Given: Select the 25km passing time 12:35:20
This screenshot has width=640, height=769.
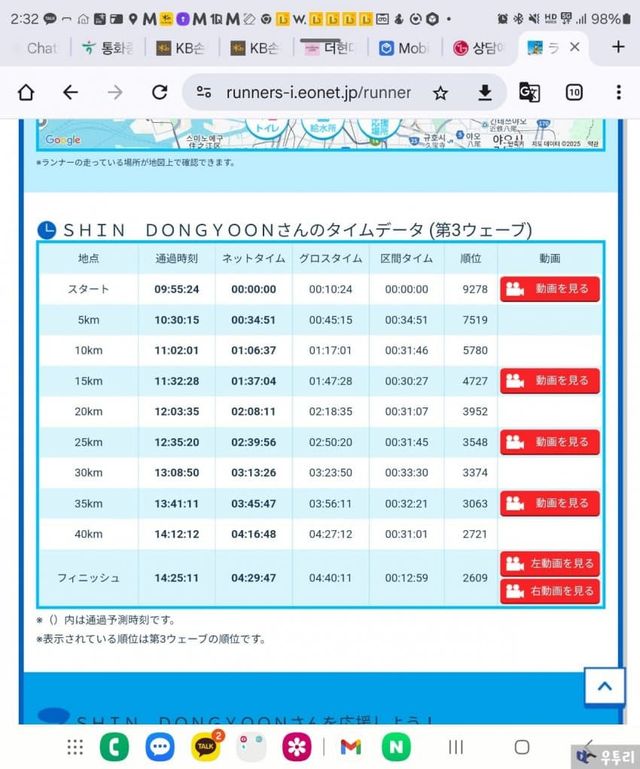Looking at the screenshot, I should (x=177, y=442).
